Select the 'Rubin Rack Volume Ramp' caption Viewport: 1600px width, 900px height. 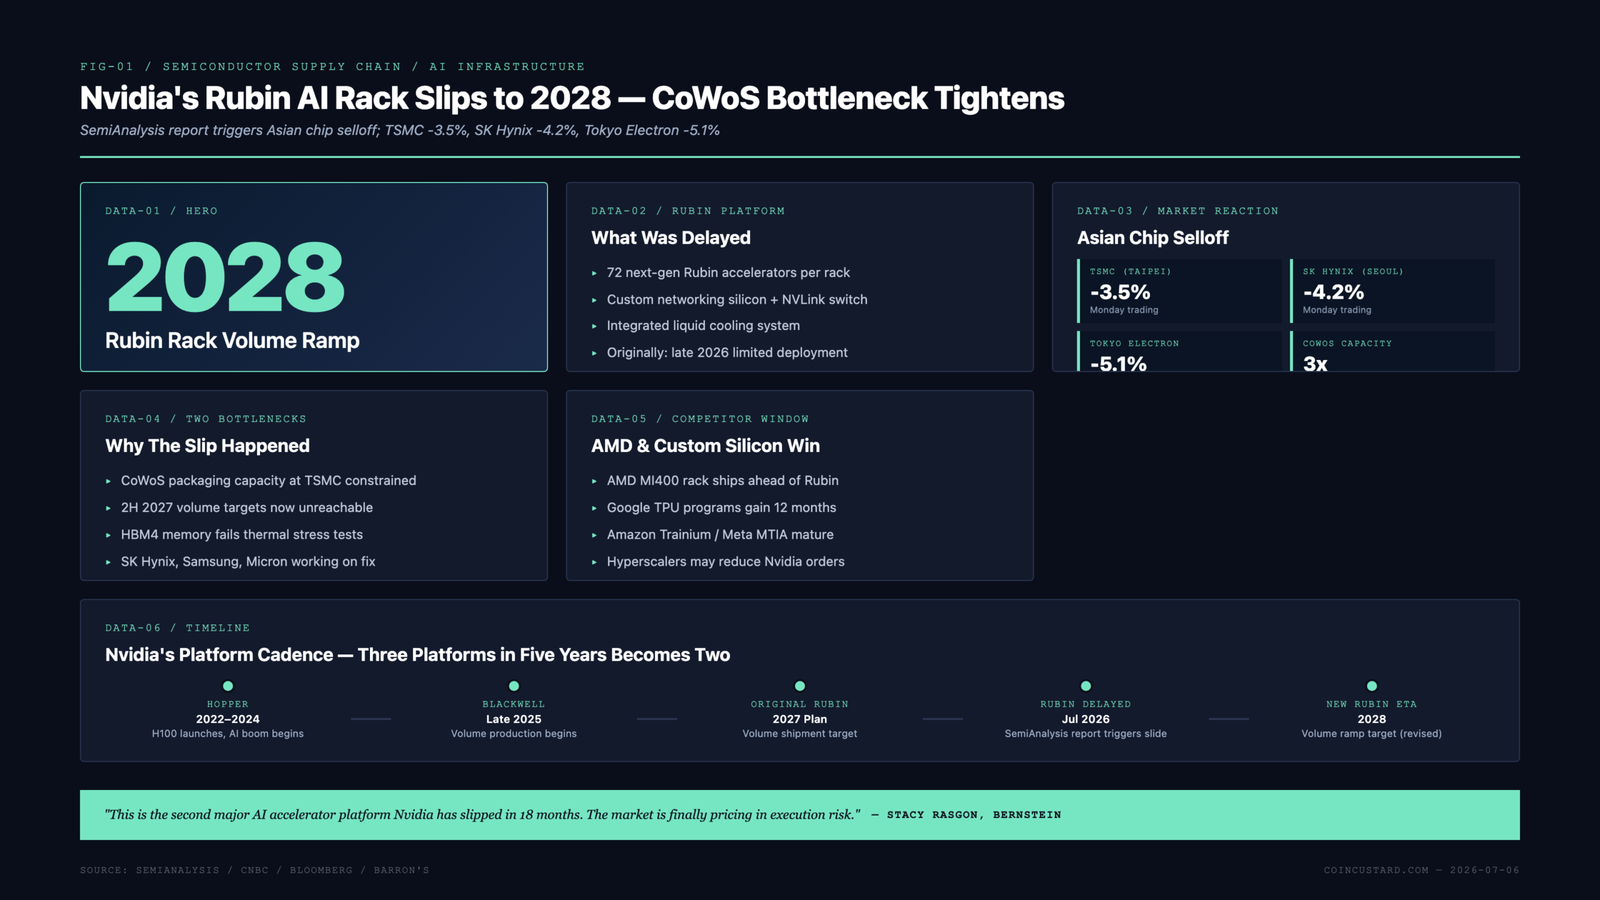click(x=232, y=341)
